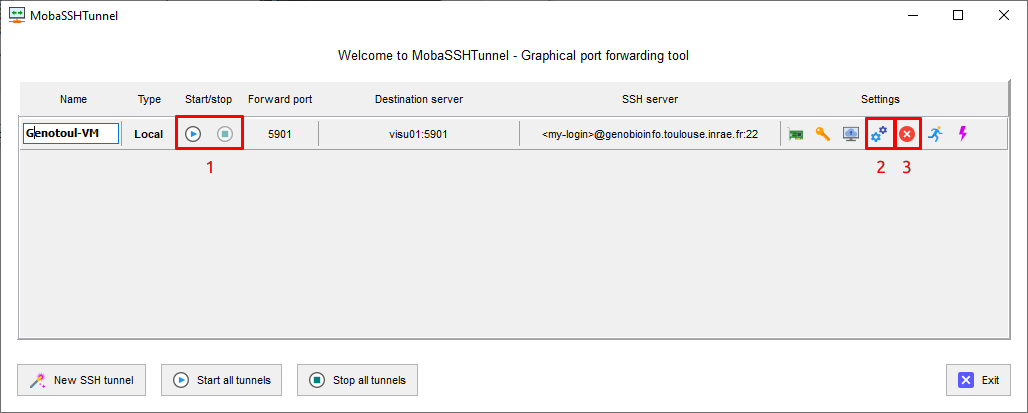The width and height of the screenshot is (1028, 413).
Task: Click the monitor icon in Settings column
Action: click(x=850, y=134)
